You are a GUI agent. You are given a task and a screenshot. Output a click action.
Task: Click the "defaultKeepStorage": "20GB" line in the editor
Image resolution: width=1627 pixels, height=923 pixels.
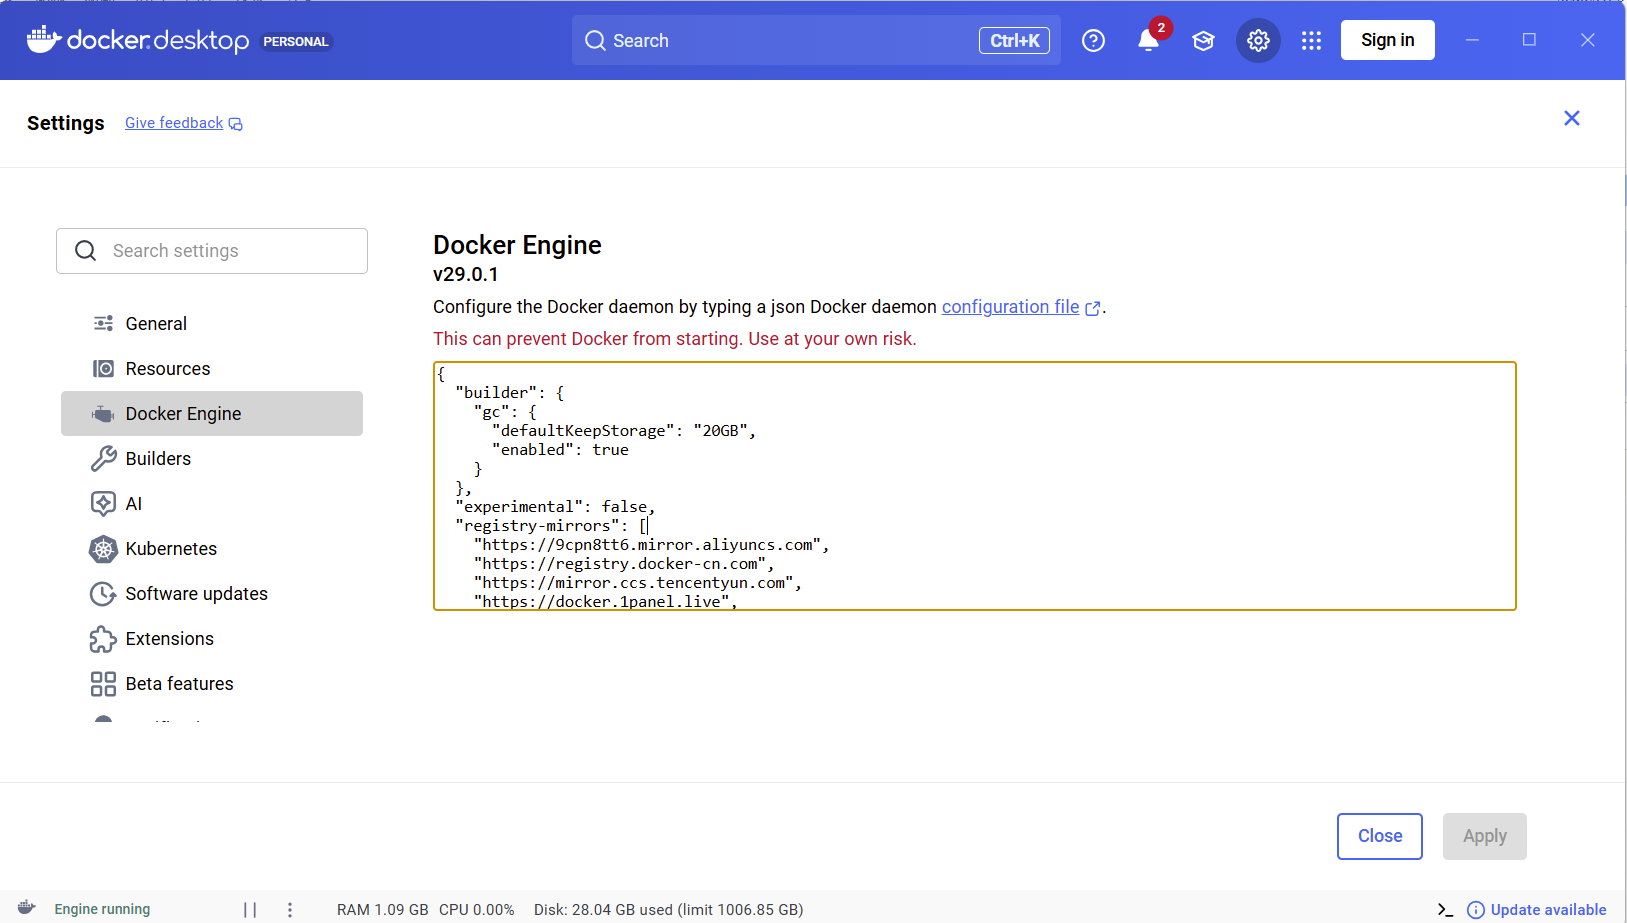(x=623, y=431)
